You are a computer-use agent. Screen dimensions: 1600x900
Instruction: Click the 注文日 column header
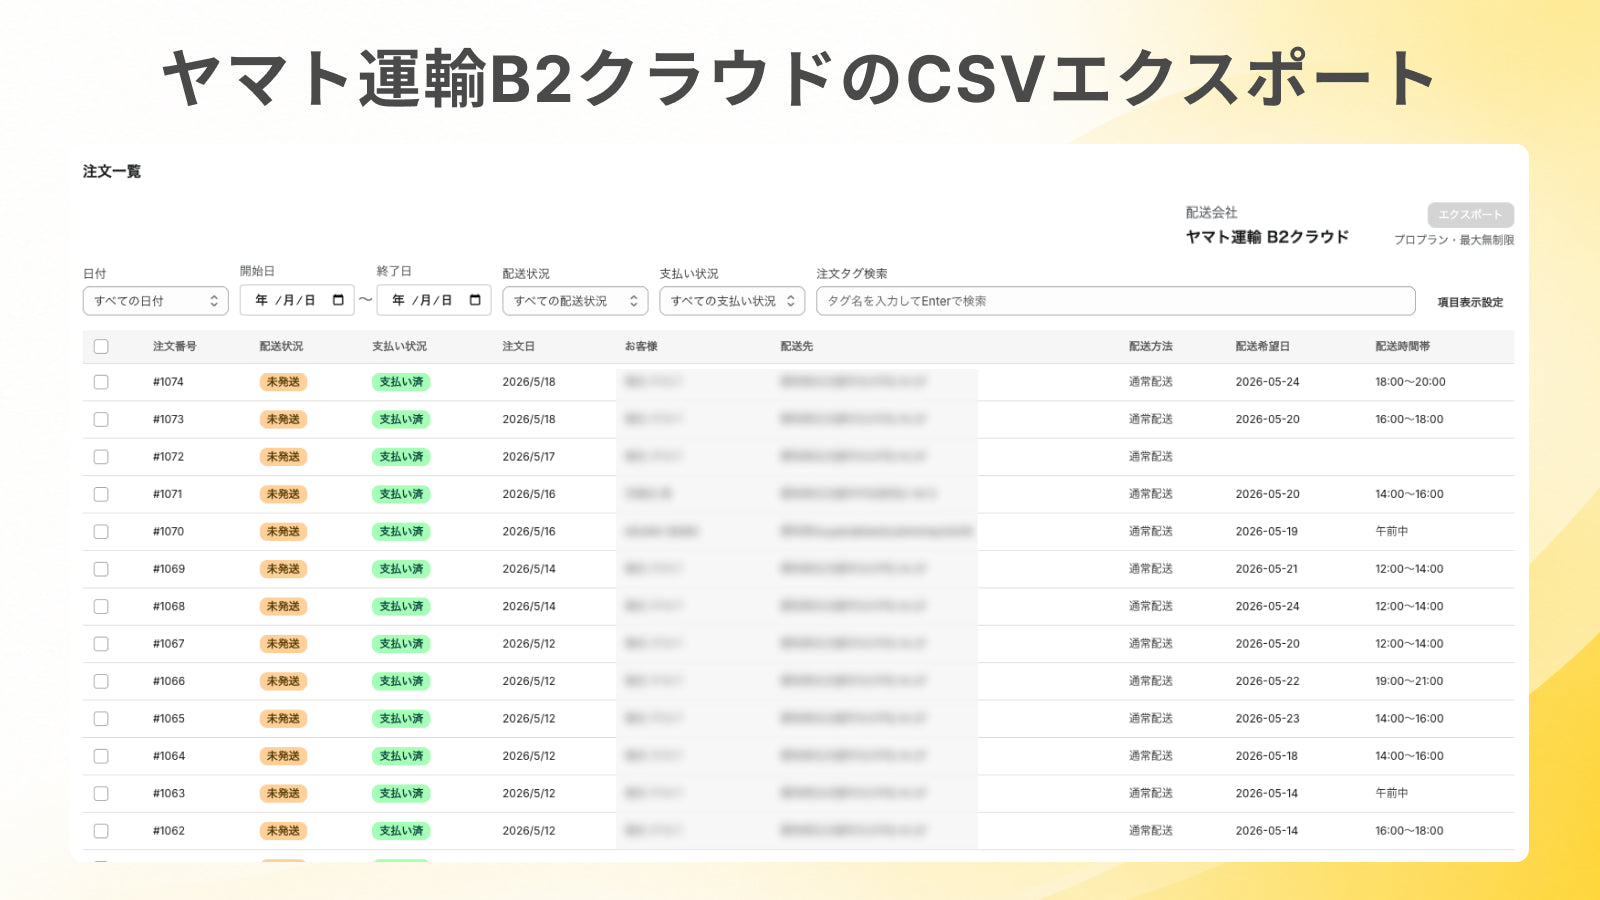(x=519, y=346)
